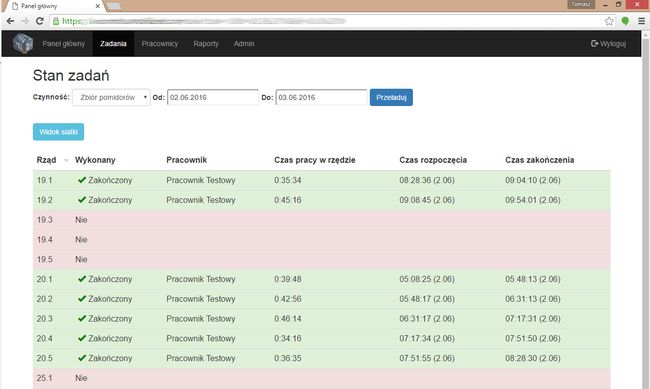This screenshot has width=650, height=389.
Task: Click the Stan zadań heading
Action: click(71, 75)
